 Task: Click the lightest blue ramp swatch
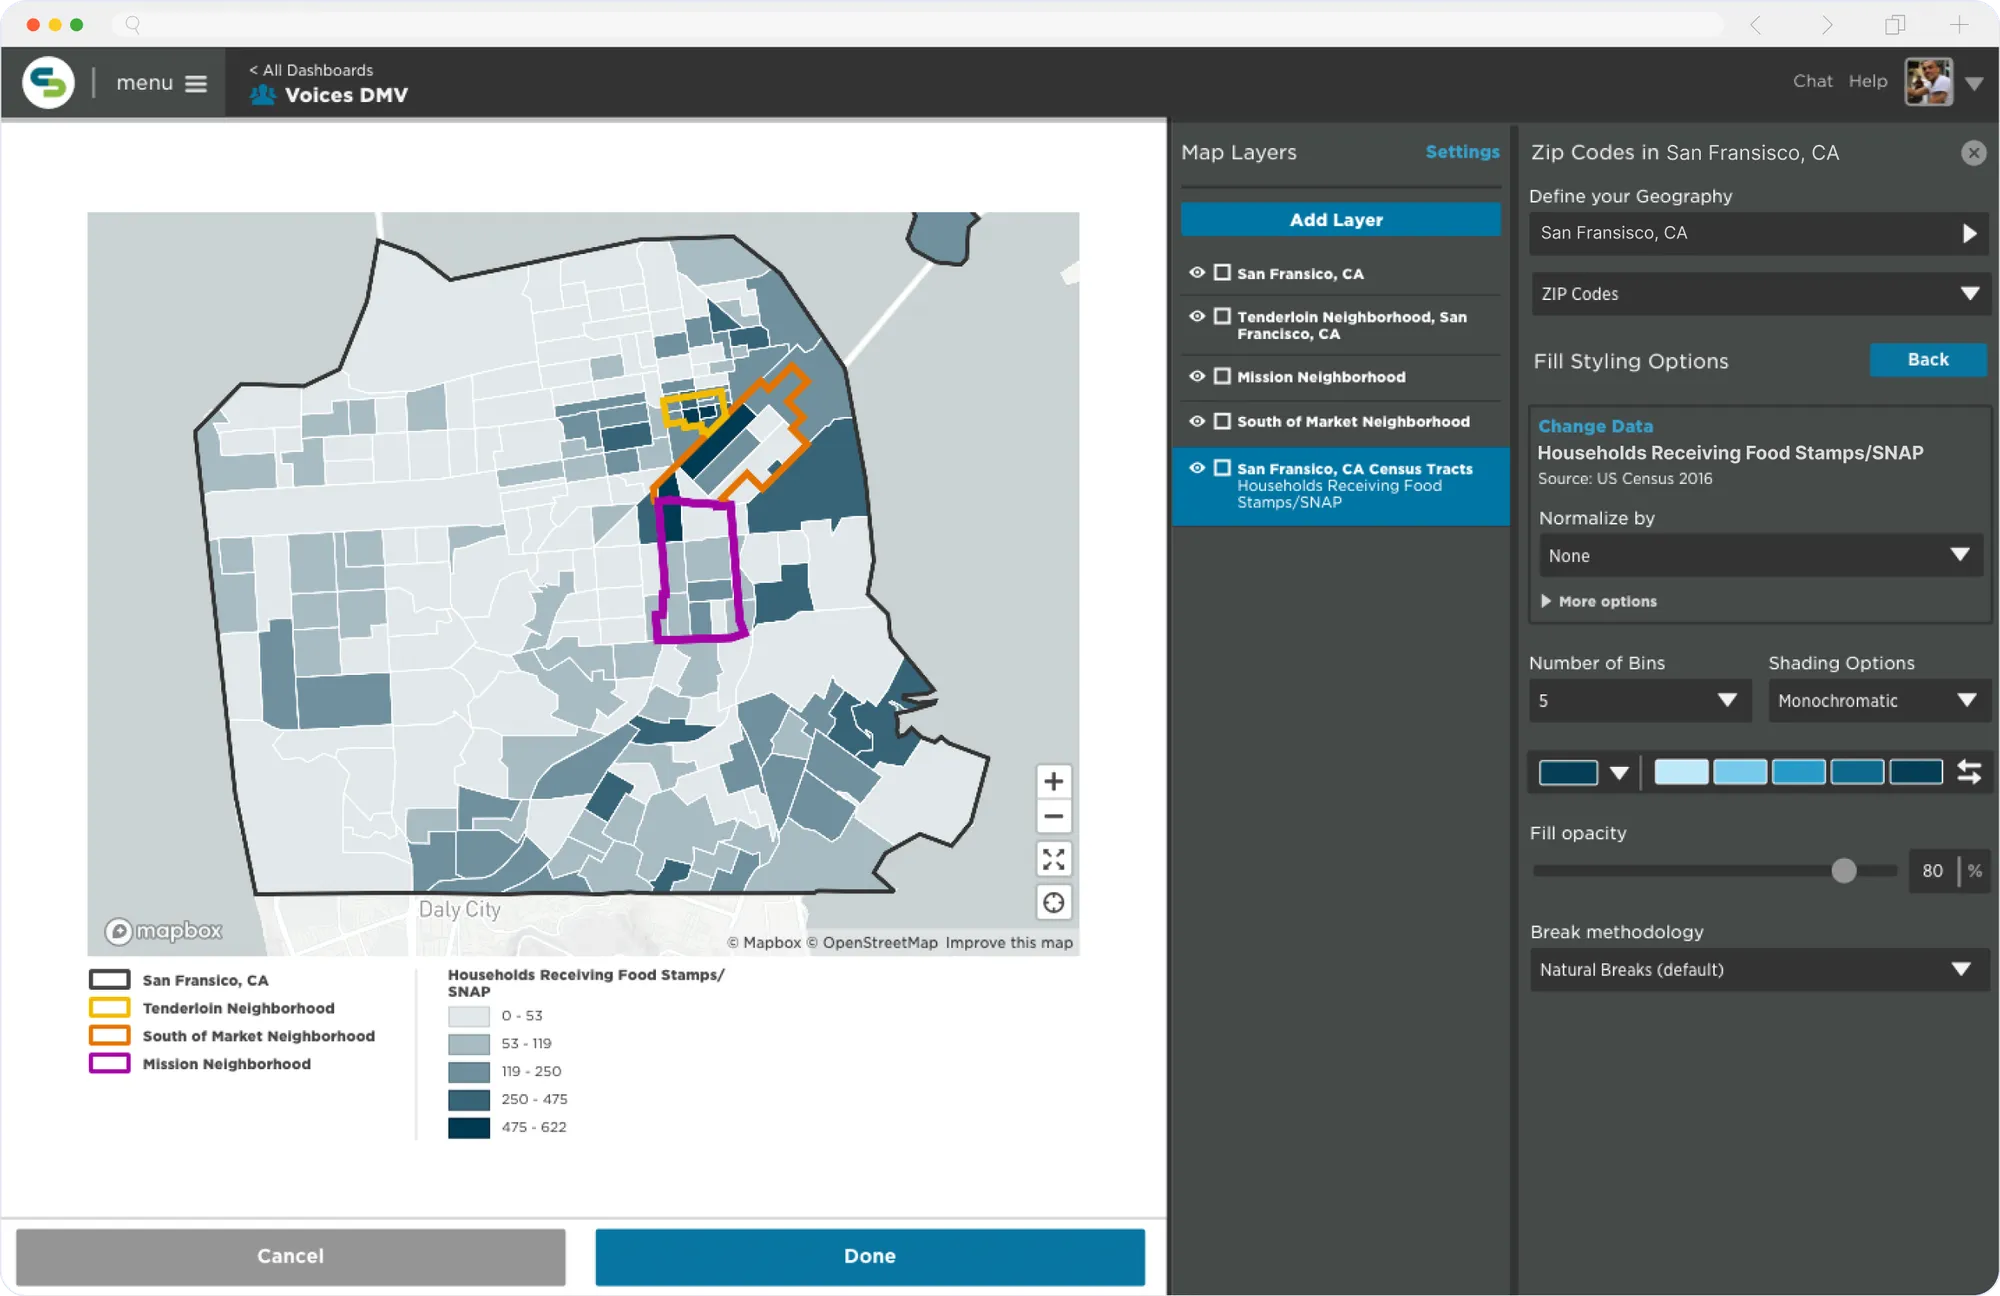[1681, 772]
